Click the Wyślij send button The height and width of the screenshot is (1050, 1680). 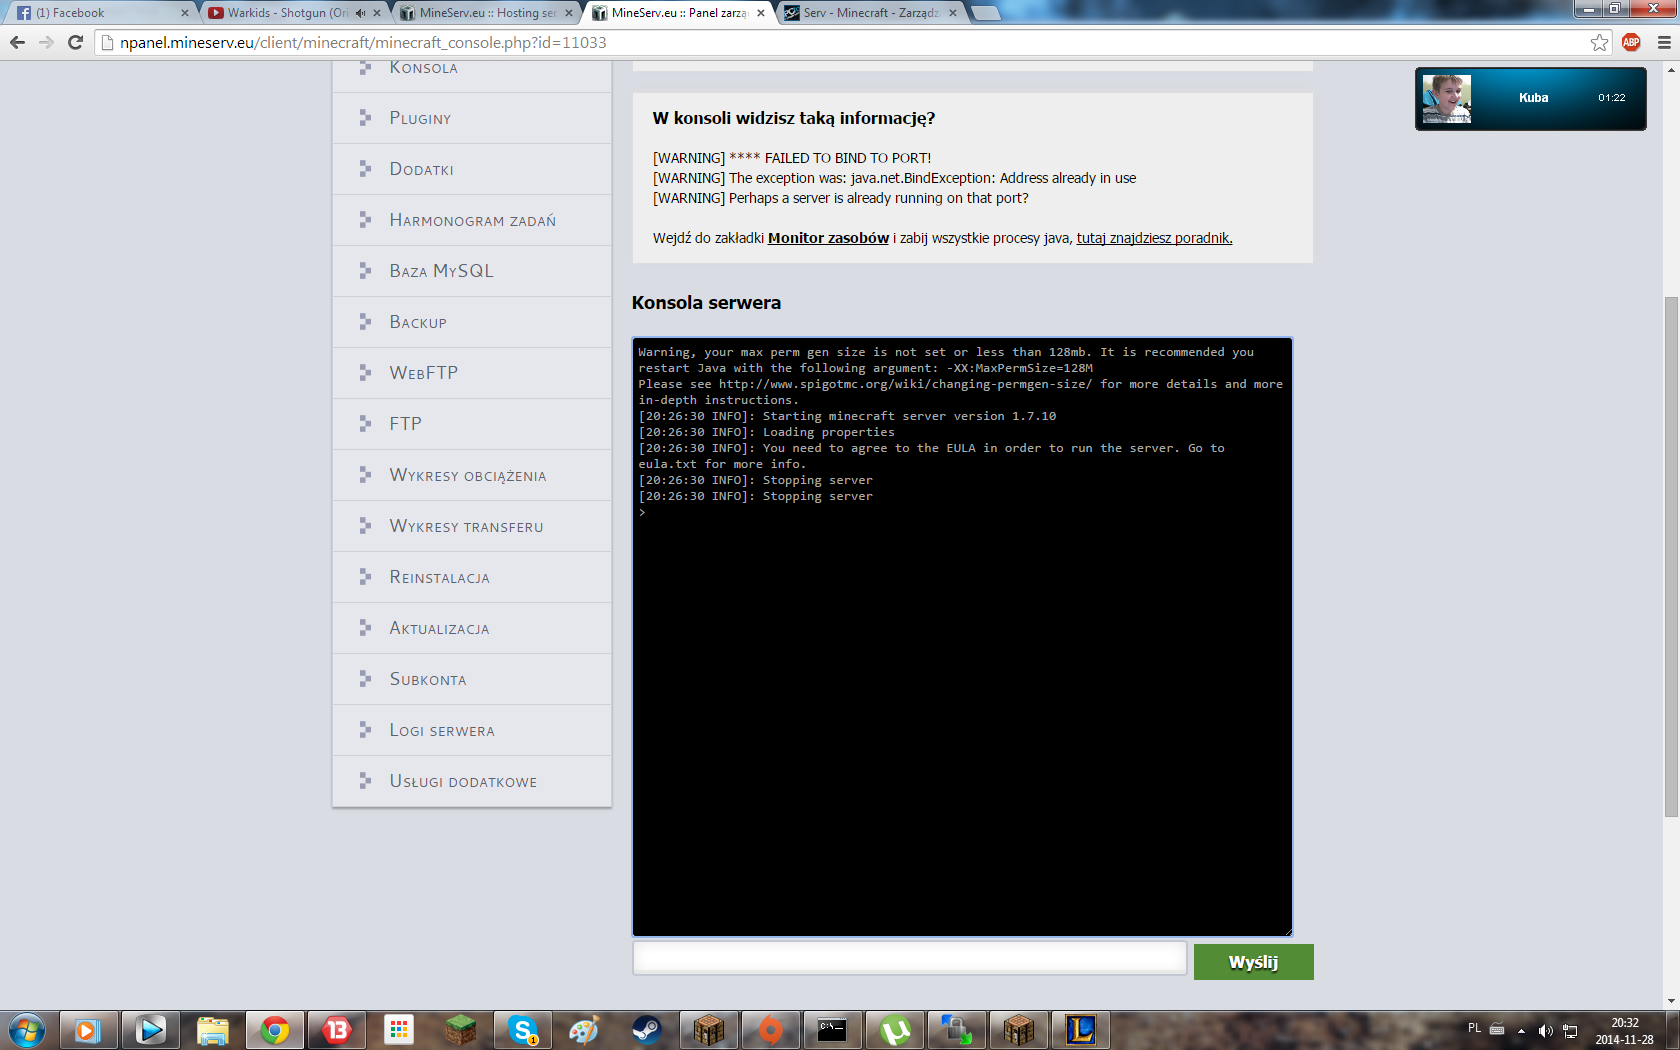1253,962
